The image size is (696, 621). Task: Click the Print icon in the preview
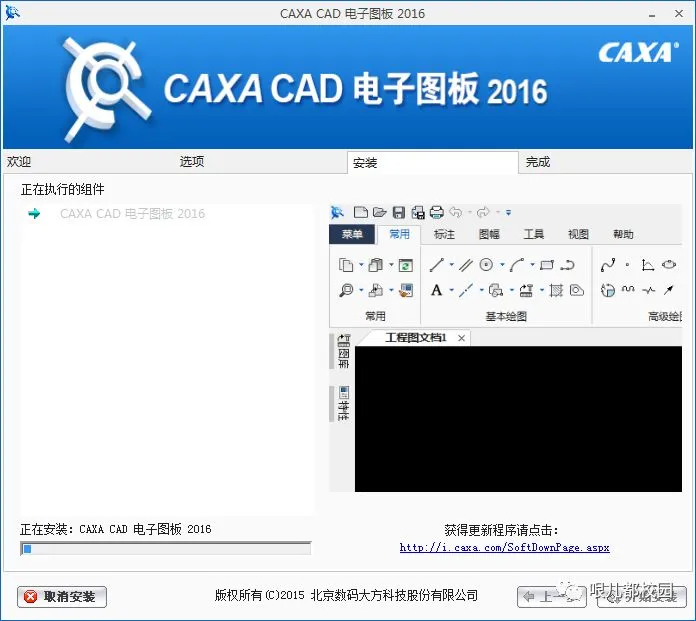pos(437,212)
